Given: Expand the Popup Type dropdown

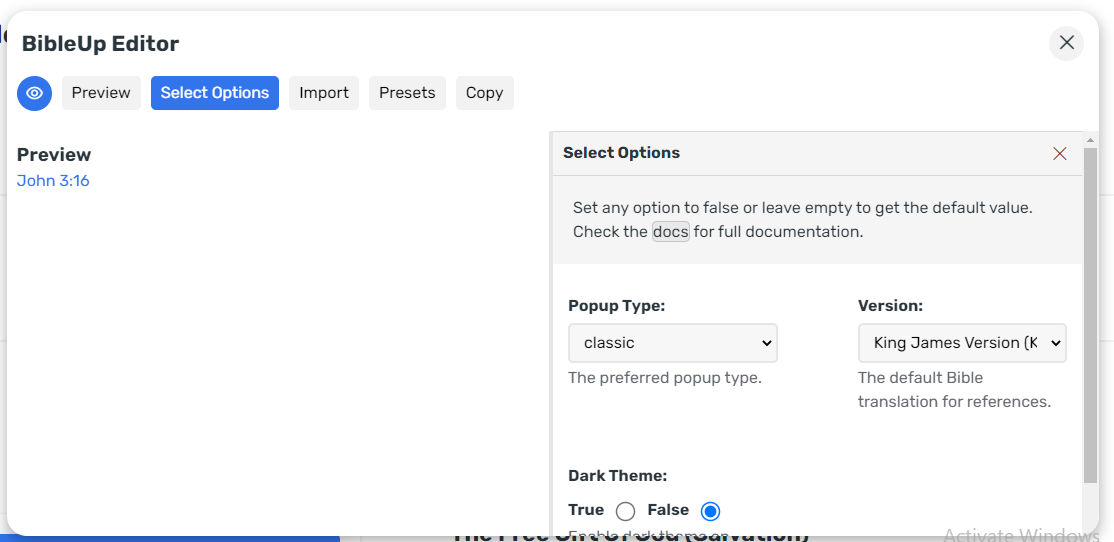Looking at the screenshot, I should (x=673, y=343).
